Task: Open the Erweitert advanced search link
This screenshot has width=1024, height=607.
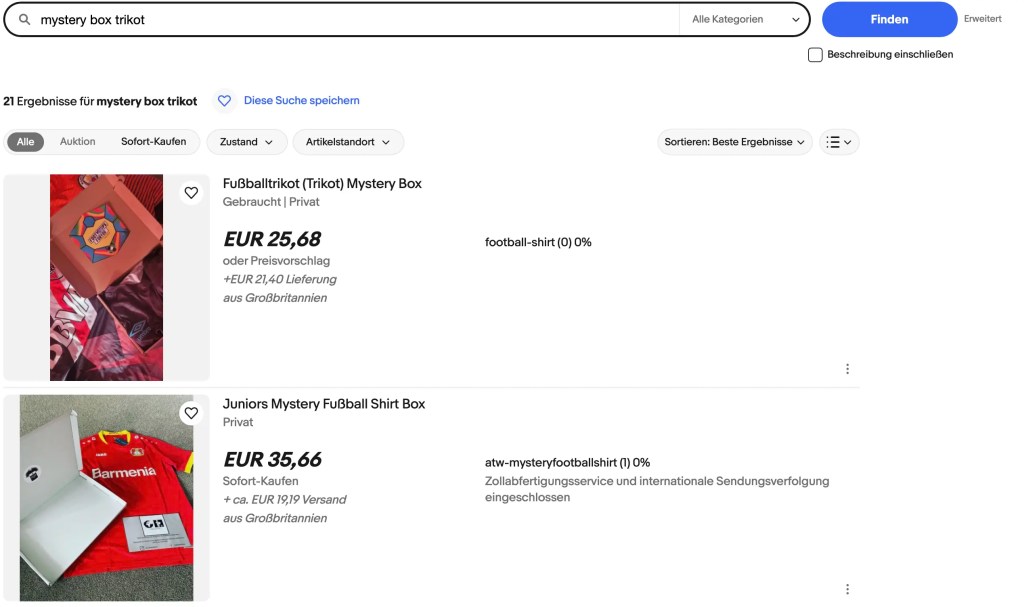Action: click(x=982, y=19)
